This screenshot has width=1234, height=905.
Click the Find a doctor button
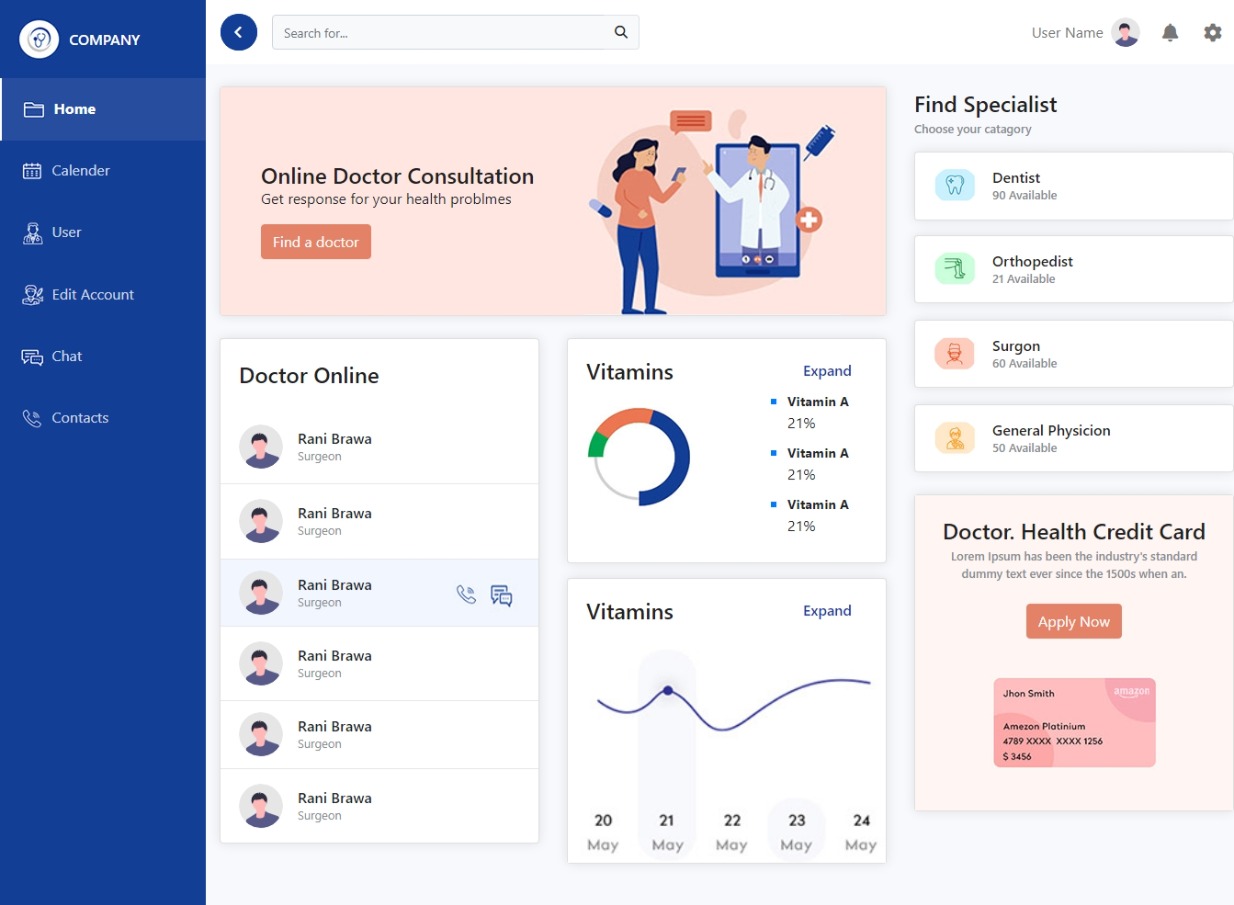pyautogui.click(x=316, y=242)
